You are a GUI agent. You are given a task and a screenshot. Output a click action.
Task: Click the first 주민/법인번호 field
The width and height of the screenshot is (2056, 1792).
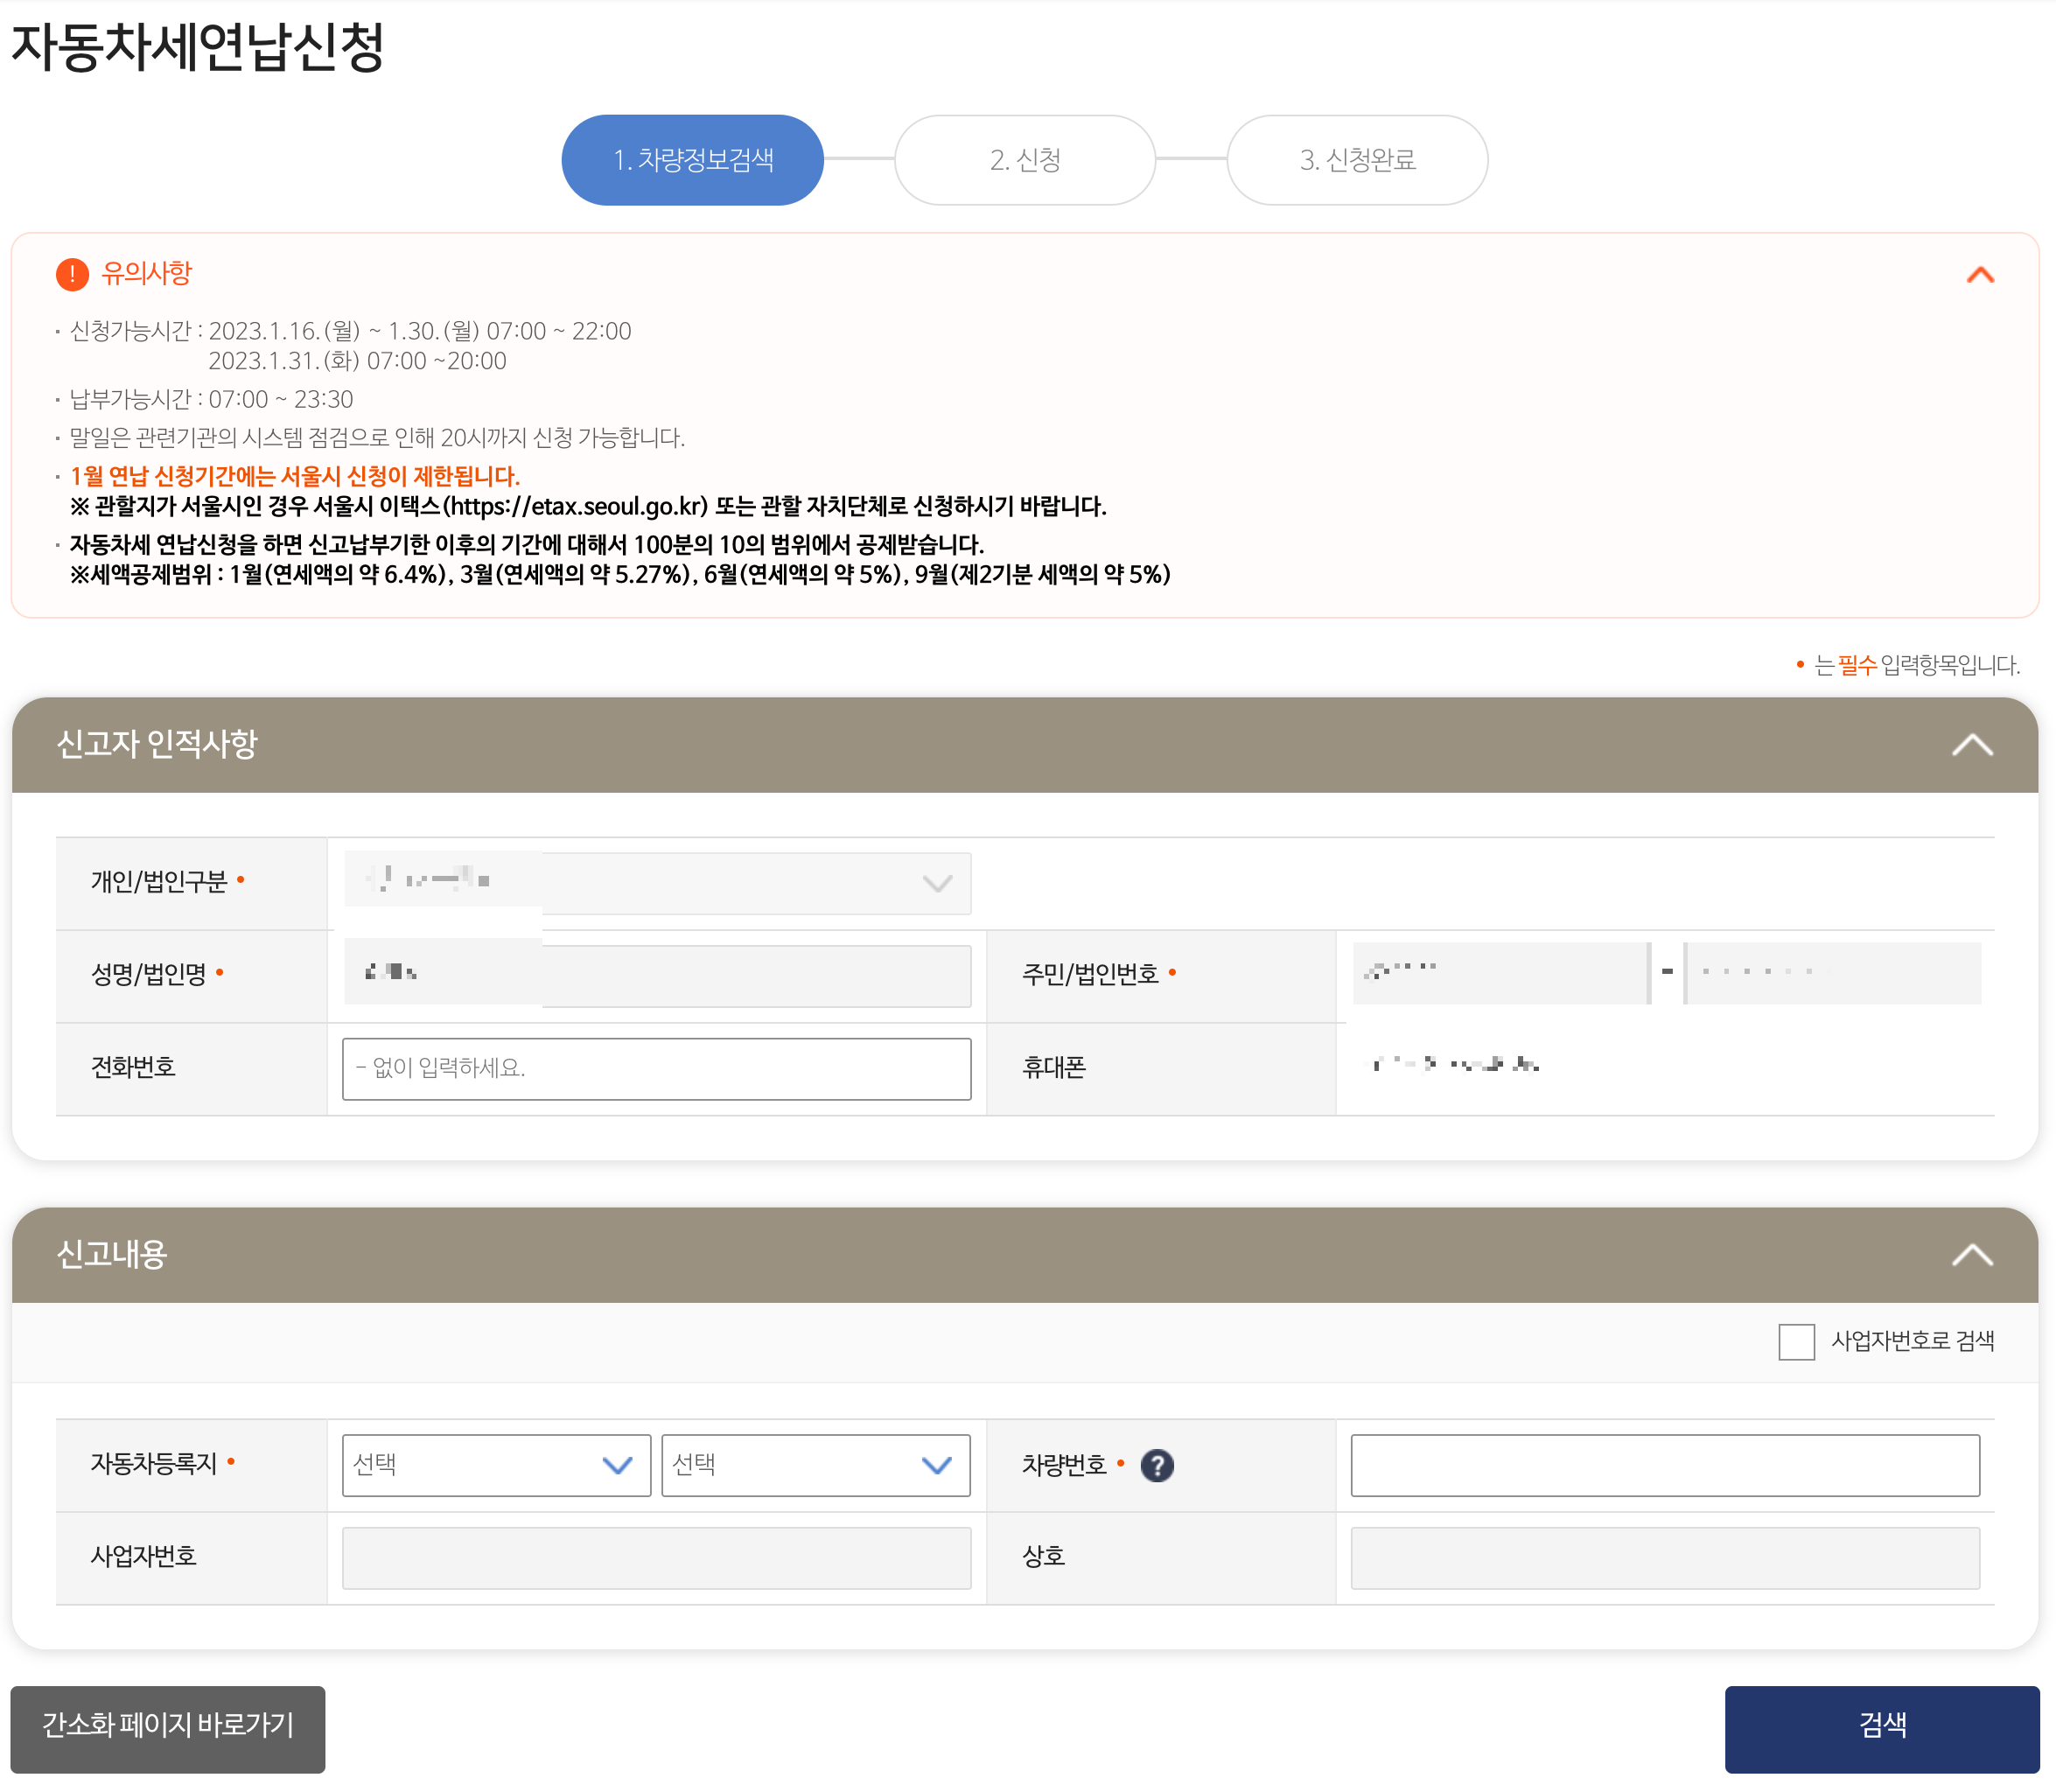pos(1499,972)
